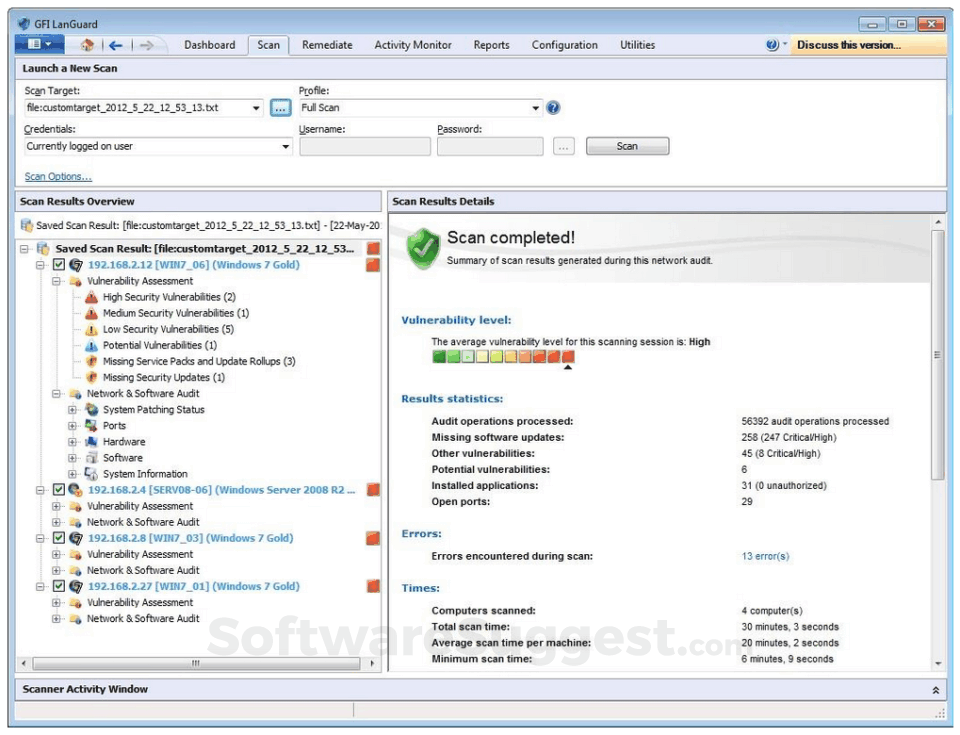Click the Home icon in the toolbar
The image size is (960, 735).
(x=86, y=45)
